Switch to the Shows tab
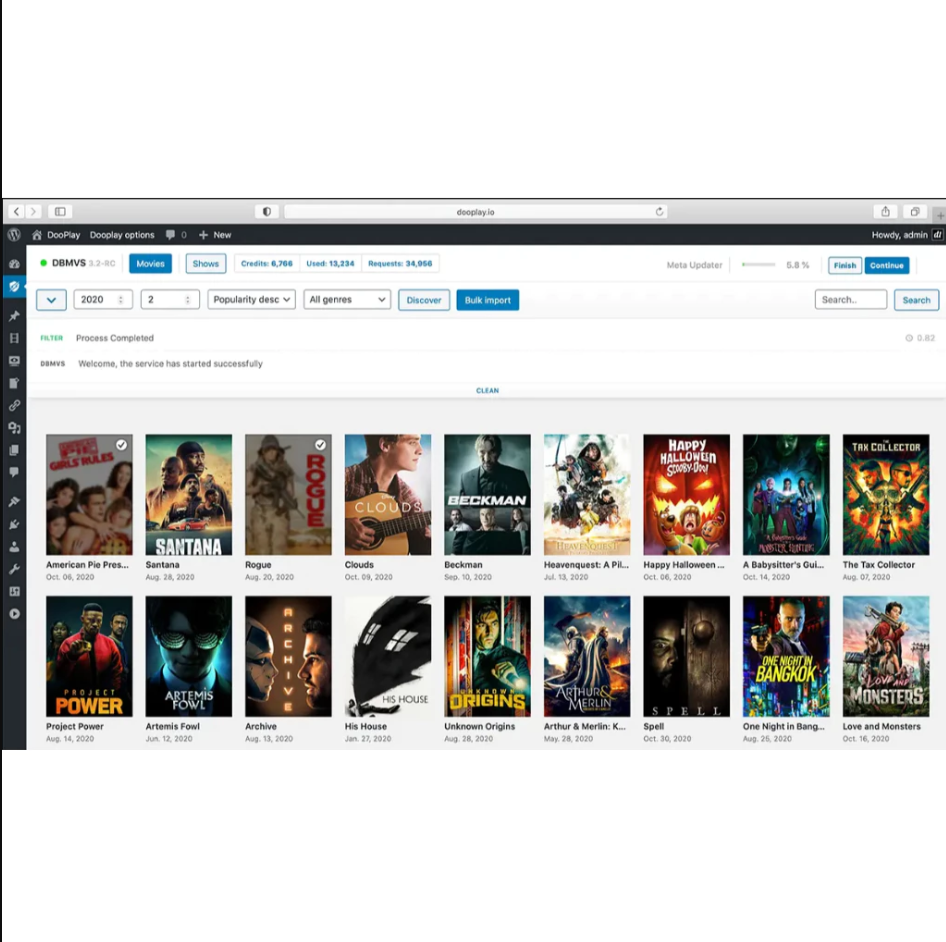Image resolution: width=946 pixels, height=942 pixels. pyautogui.click(x=206, y=264)
